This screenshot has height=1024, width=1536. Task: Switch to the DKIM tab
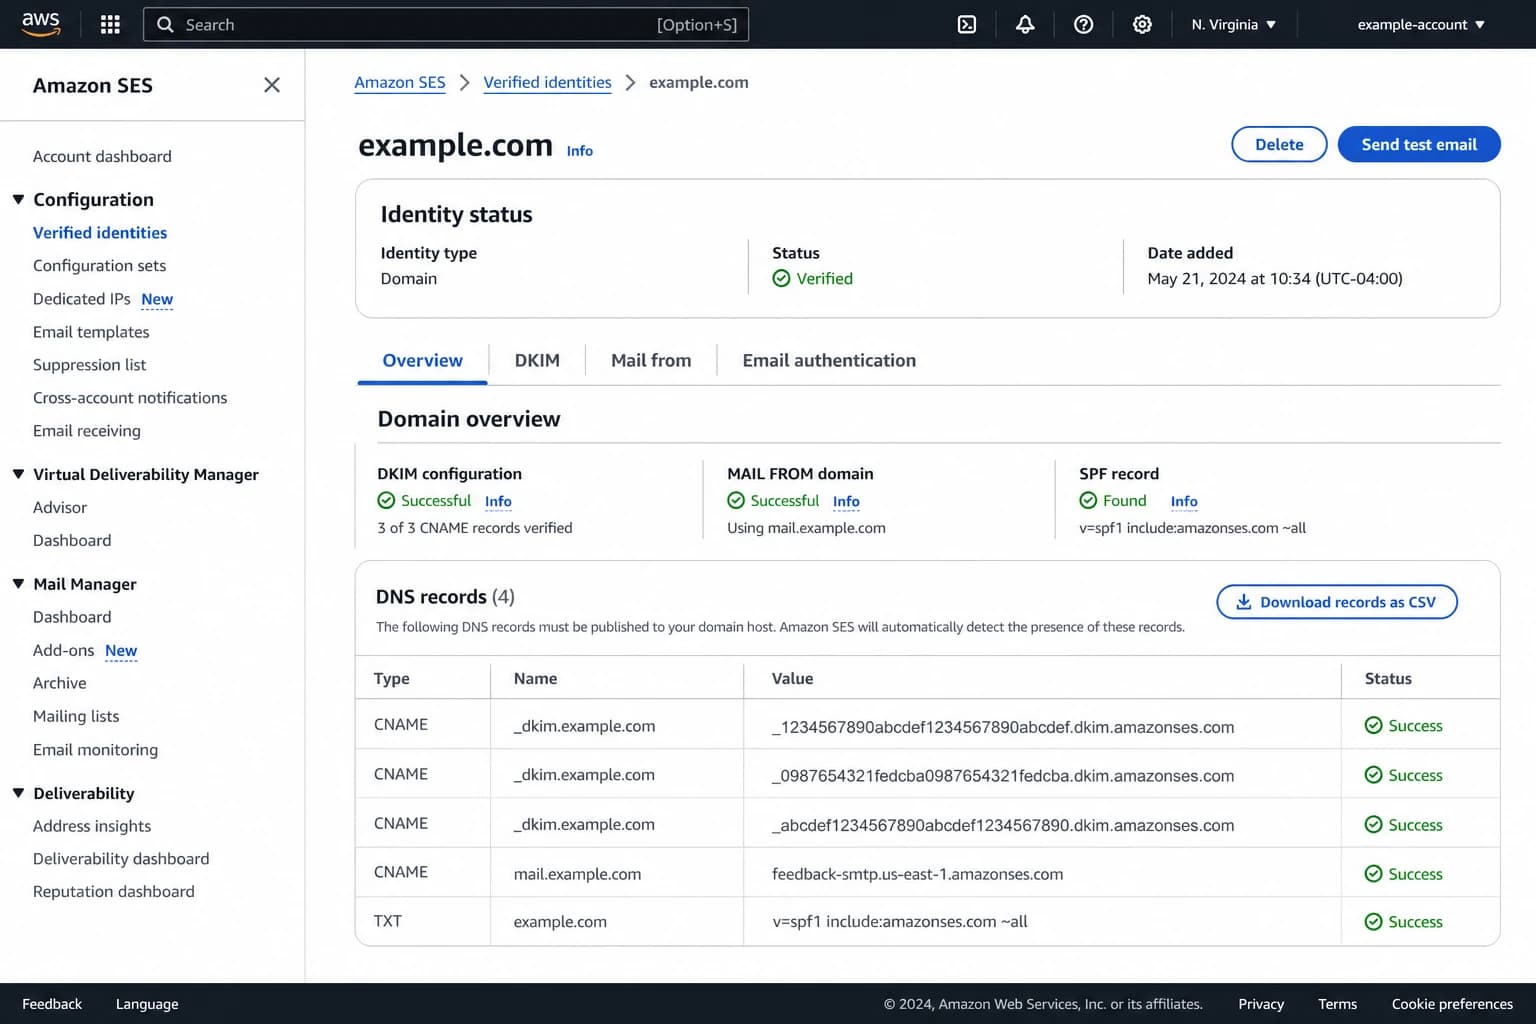click(x=537, y=360)
